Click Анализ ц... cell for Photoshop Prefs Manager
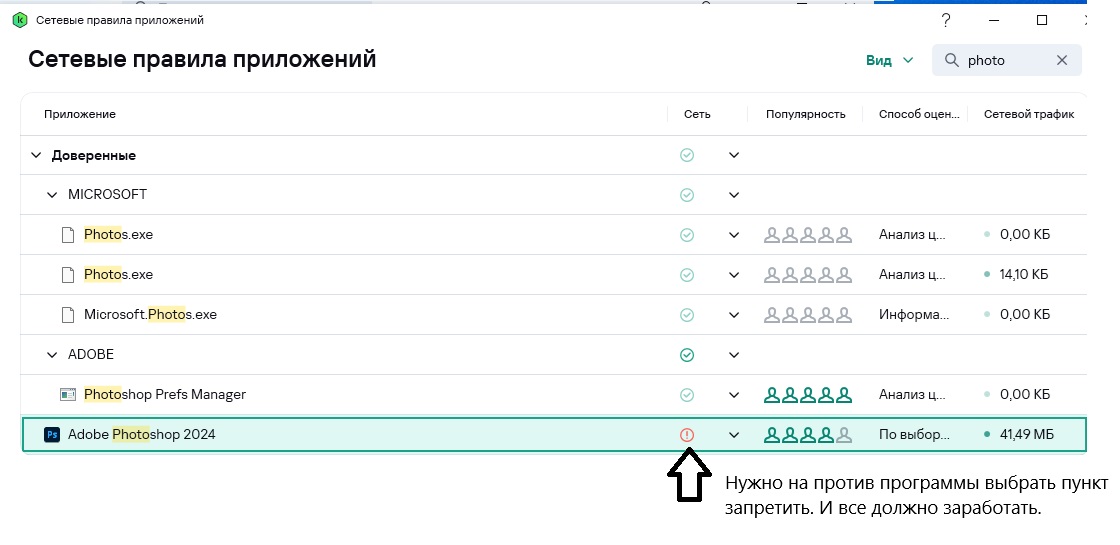Screen dimensions: 1120x545 pyautogui.click(x=913, y=394)
